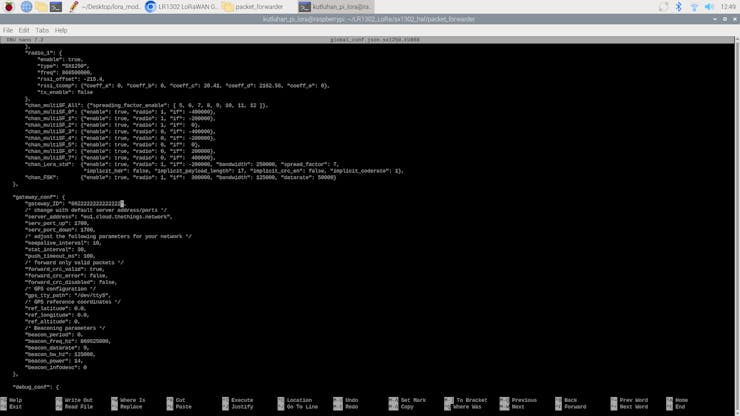Viewport: 740px width, 416px height.
Task: Click the beacon_power line
Action: pos(54,361)
